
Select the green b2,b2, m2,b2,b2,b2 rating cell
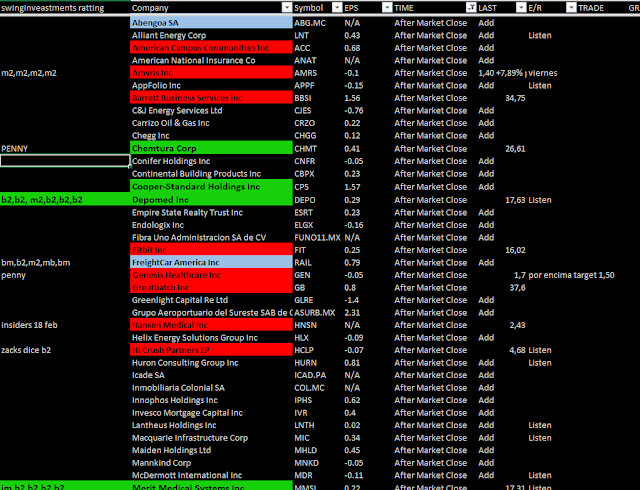pos(65,200)
